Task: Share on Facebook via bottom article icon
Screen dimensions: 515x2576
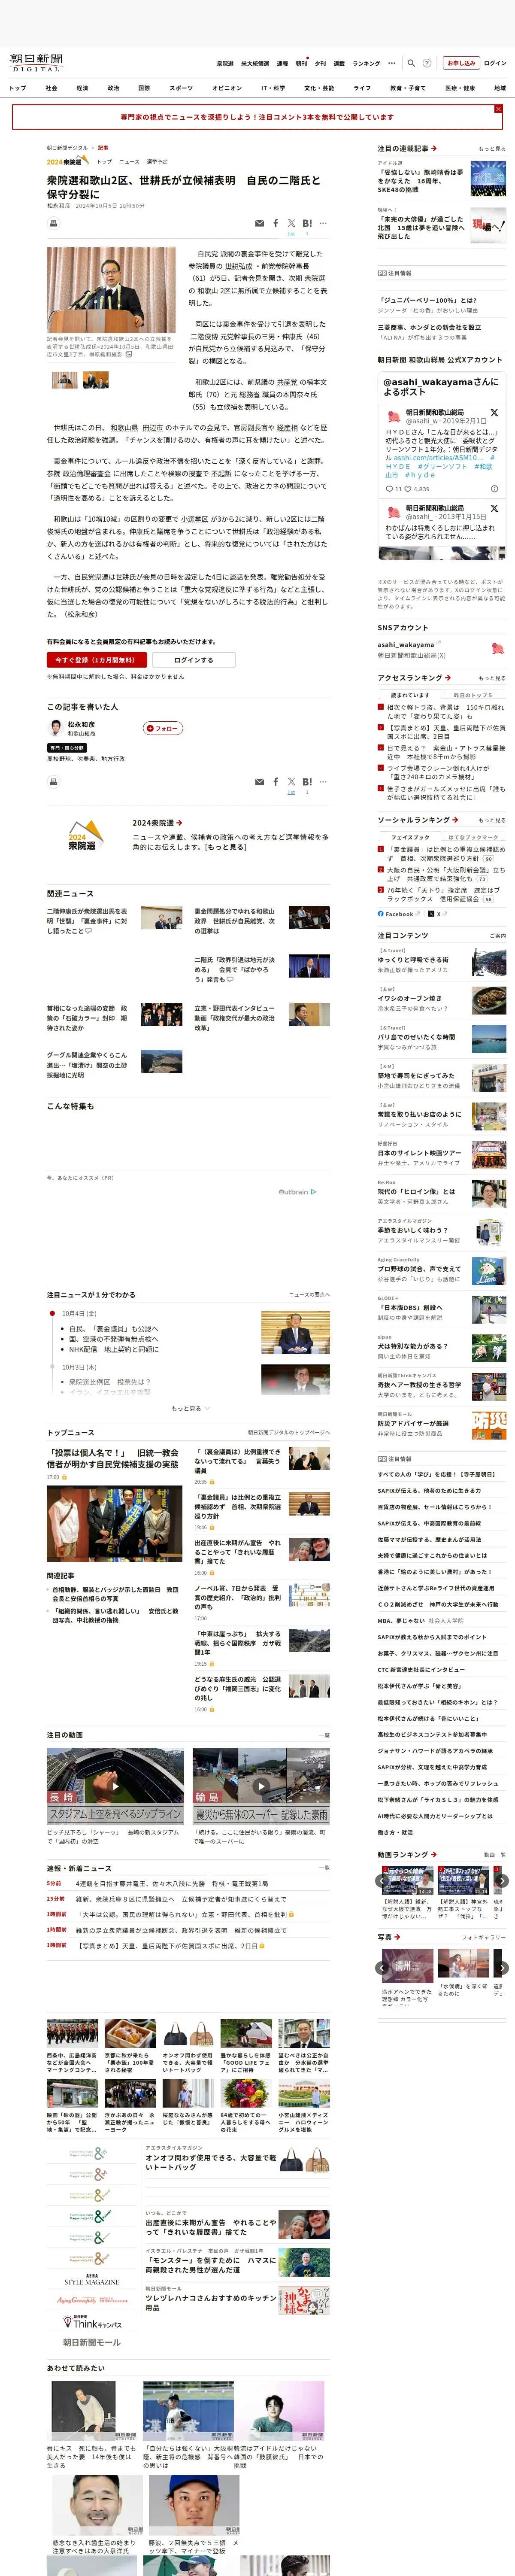Action: click(x=276, y=782)
